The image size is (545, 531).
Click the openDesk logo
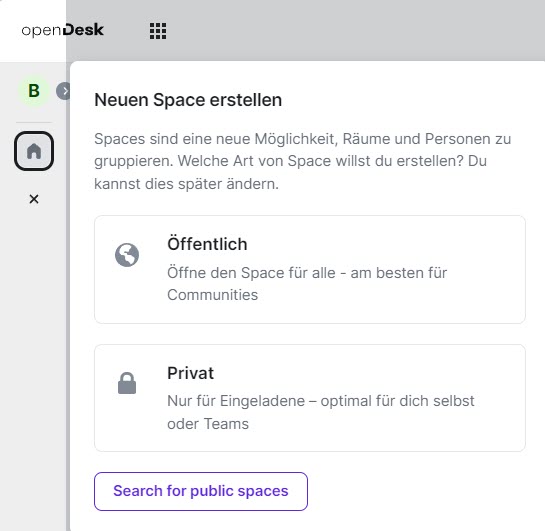[x=63, y=30]
